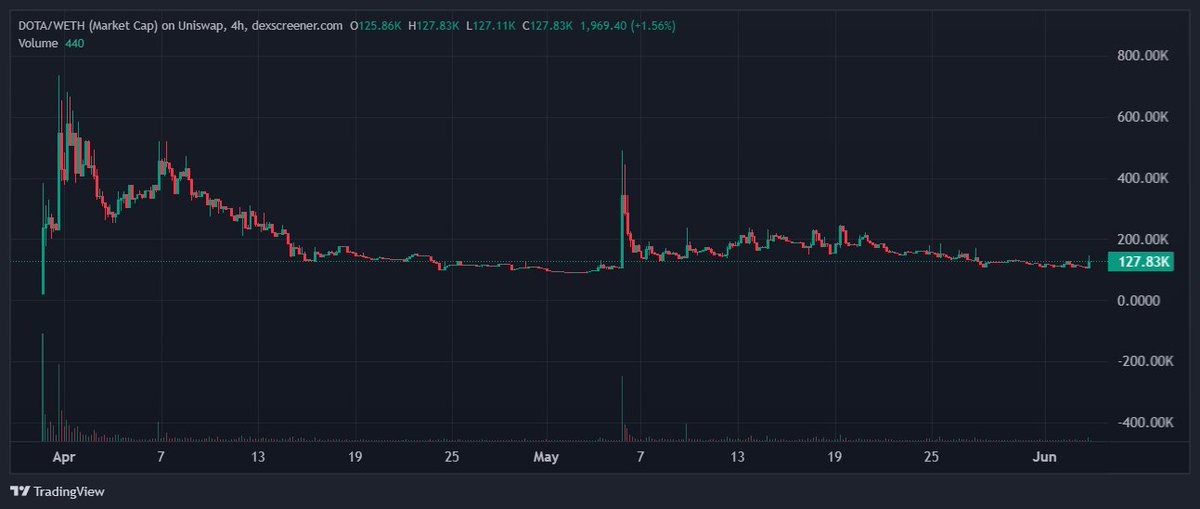Click the 200.00K price axis label

pyautogui.click(x=1143, y=239)
